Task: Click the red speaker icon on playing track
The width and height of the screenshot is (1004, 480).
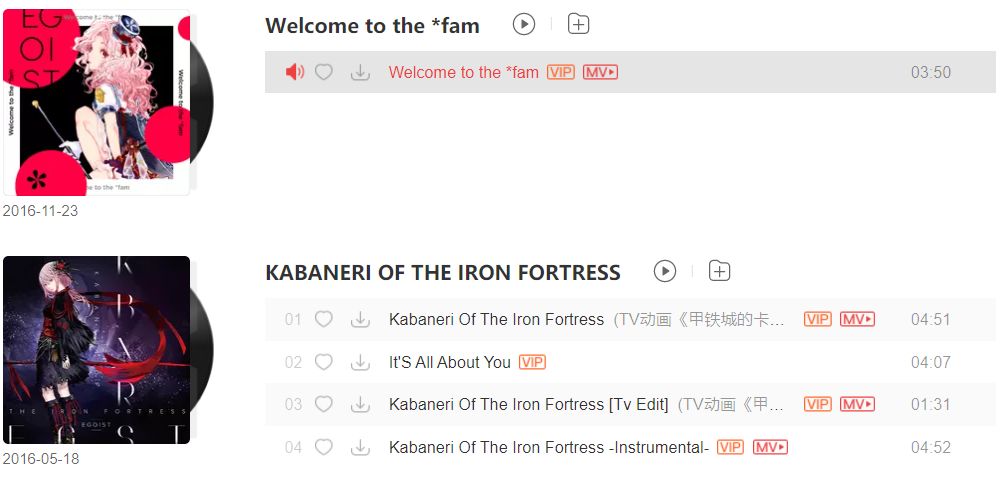Action: (x=294, y=72)
